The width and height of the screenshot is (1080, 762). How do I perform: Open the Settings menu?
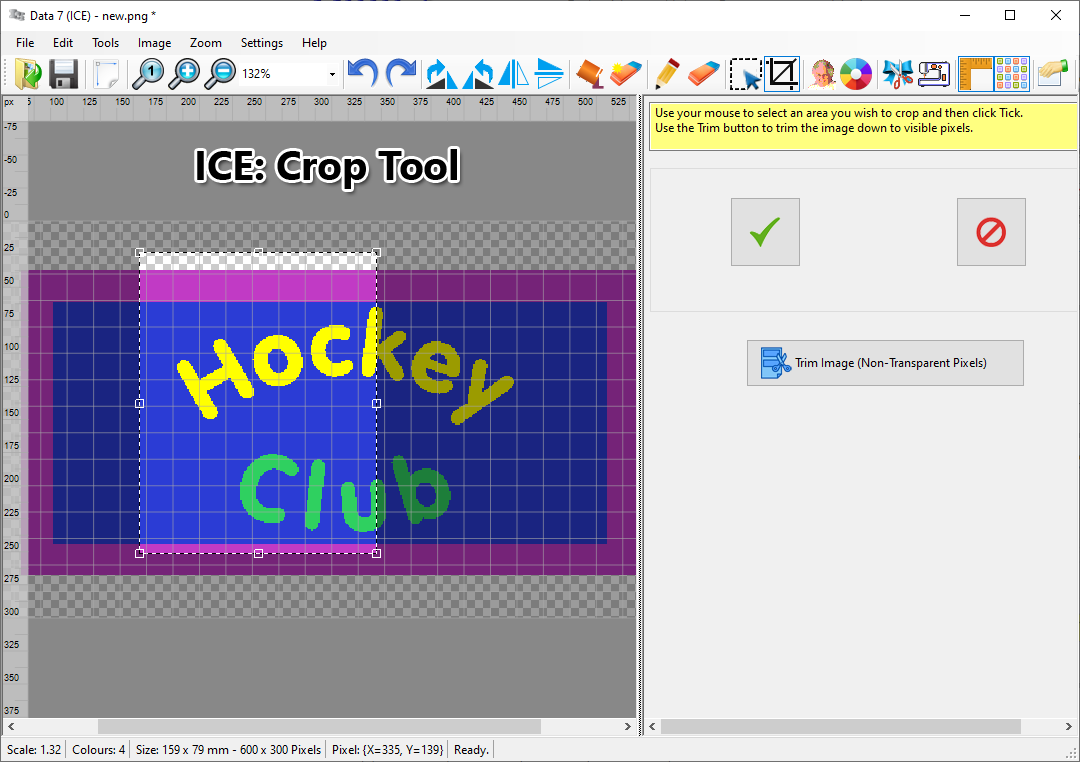(x=261, y=43)
